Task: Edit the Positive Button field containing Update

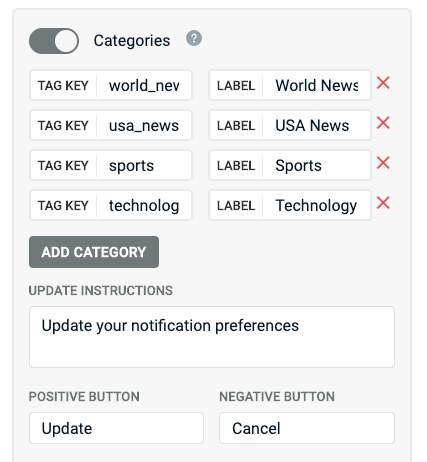Action: tap(116, 428)
